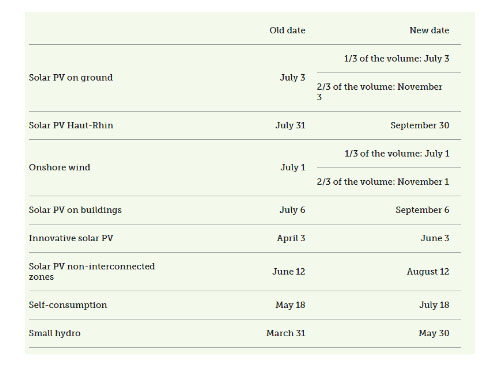Select "Solar PV non-interconnected zones" row label
The image size is (490, 370).
click(92, 272)
